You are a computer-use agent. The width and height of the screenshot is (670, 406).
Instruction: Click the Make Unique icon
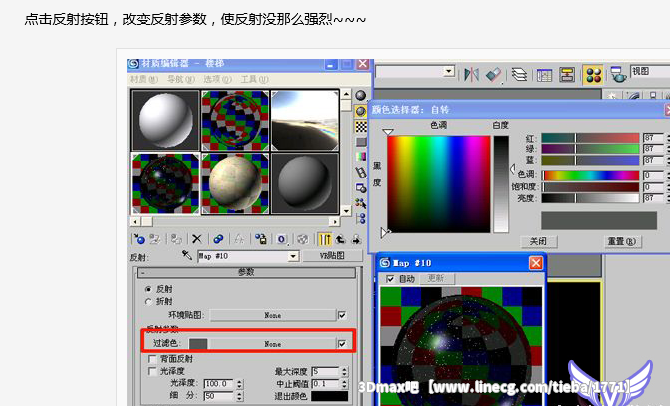239,239
